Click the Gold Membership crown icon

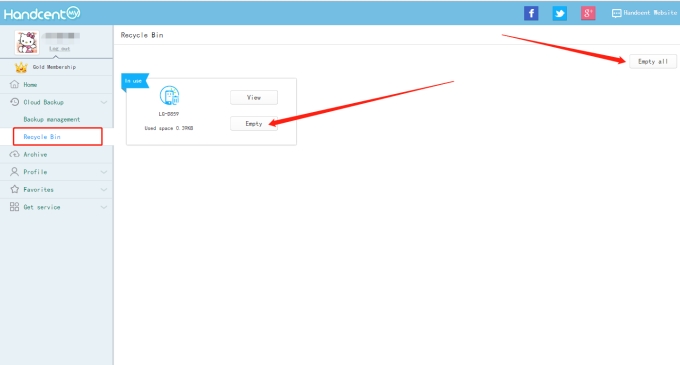pos(21,67)
